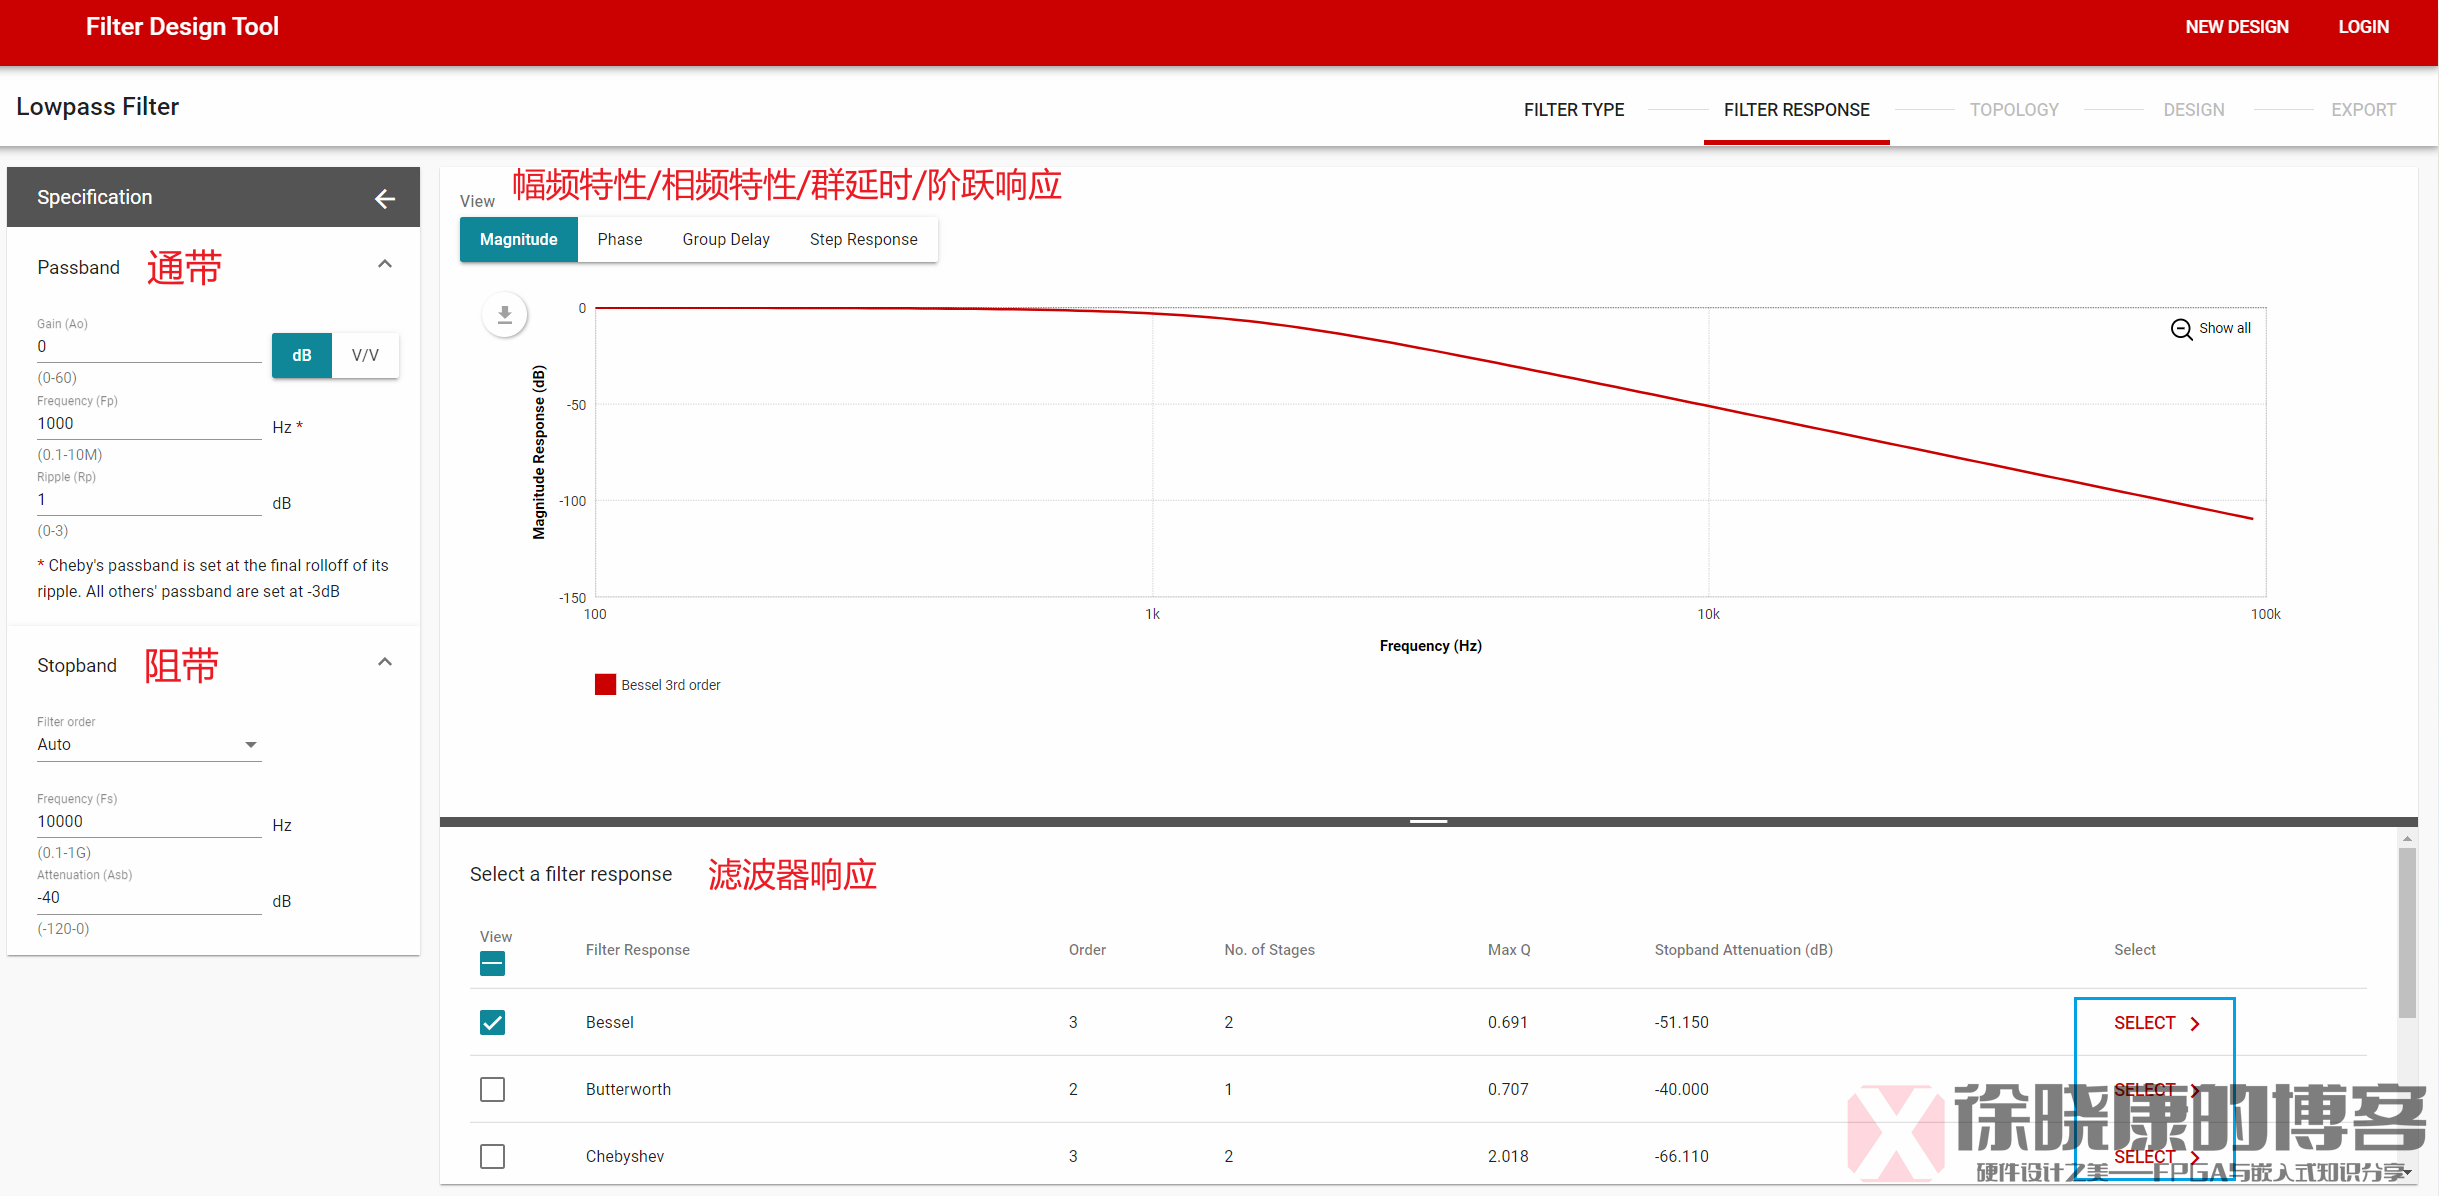Click the Bessel 3rd order legend swatch
The width and height of the screenshot is (2439, 1196).
(605, 685)
